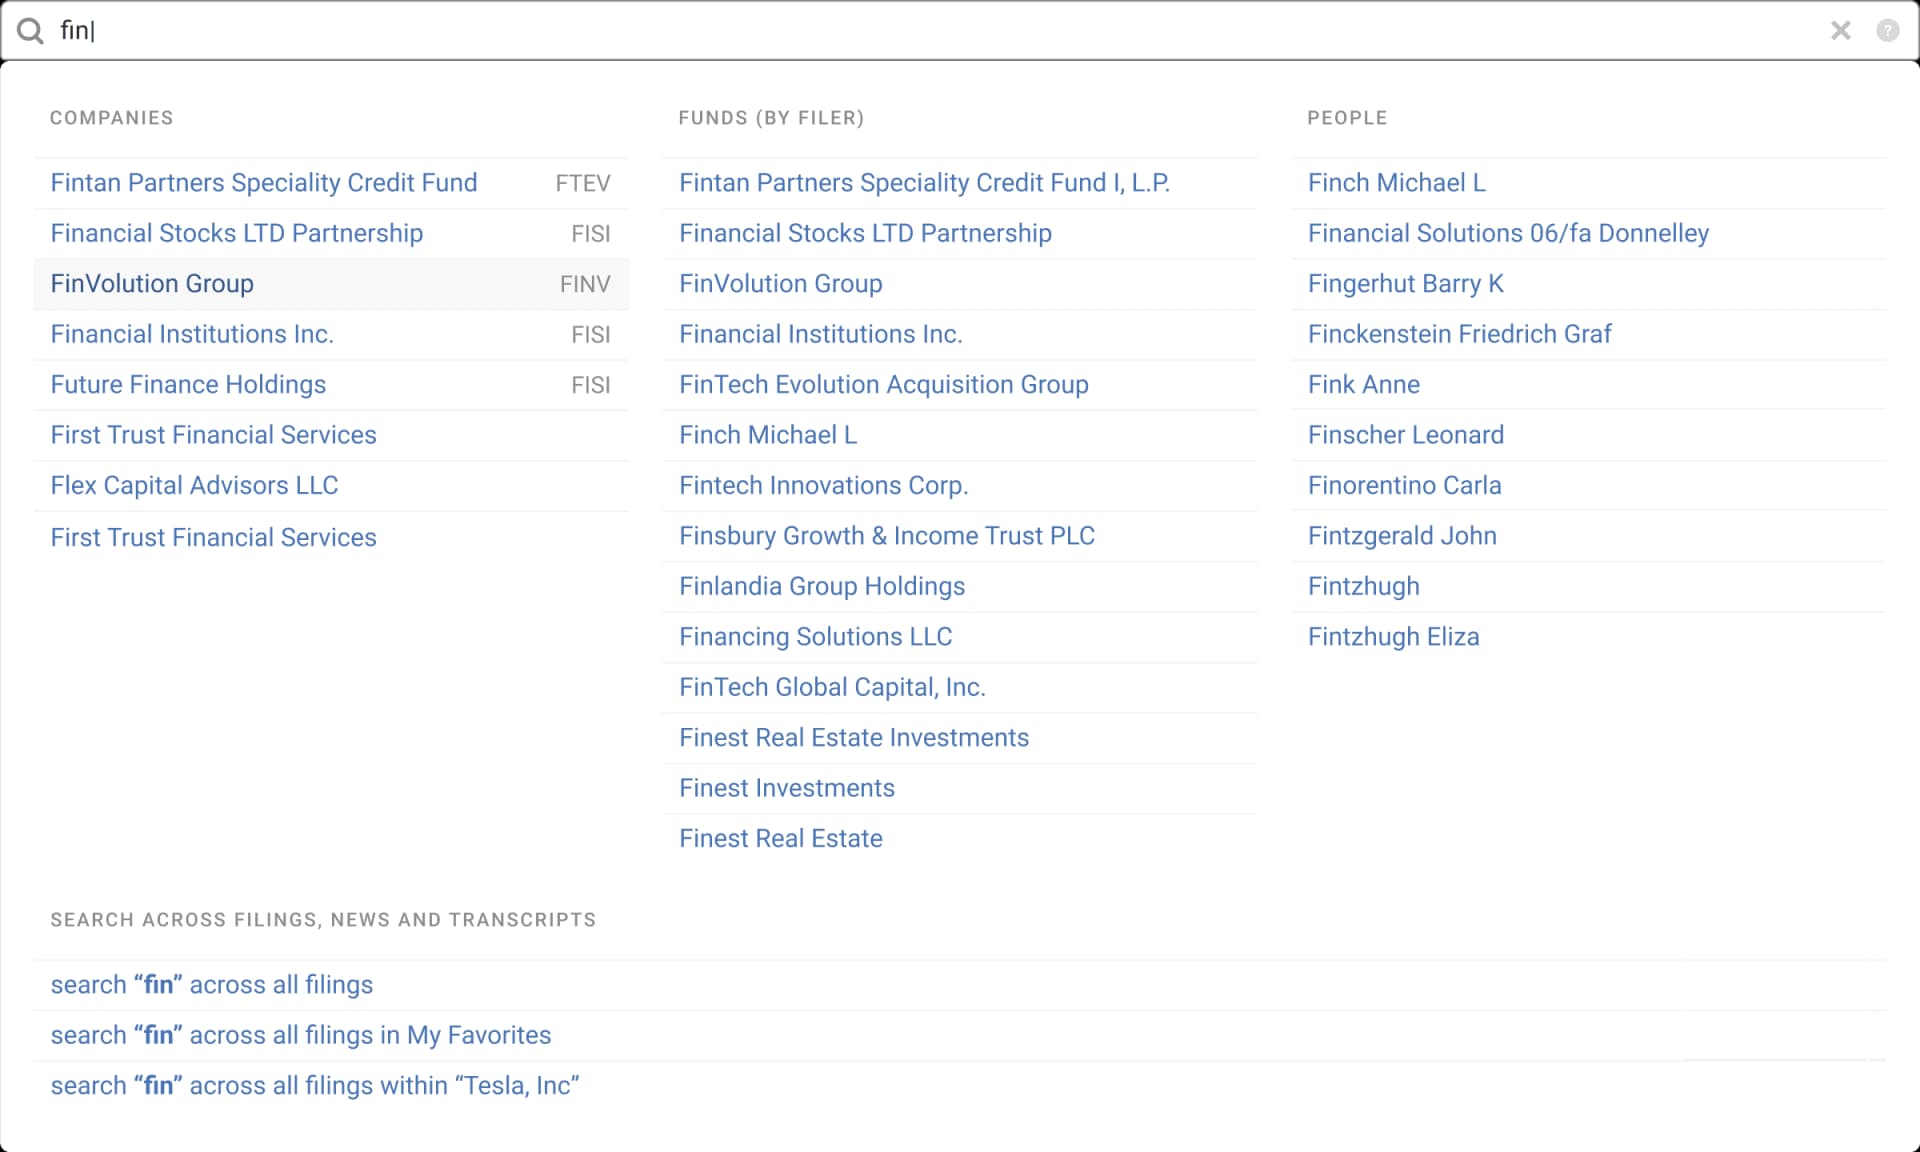Open the Fintzhugh Eliza person entry
The width and height of the screenshot is (1920, 1152).
[1393, 636]
